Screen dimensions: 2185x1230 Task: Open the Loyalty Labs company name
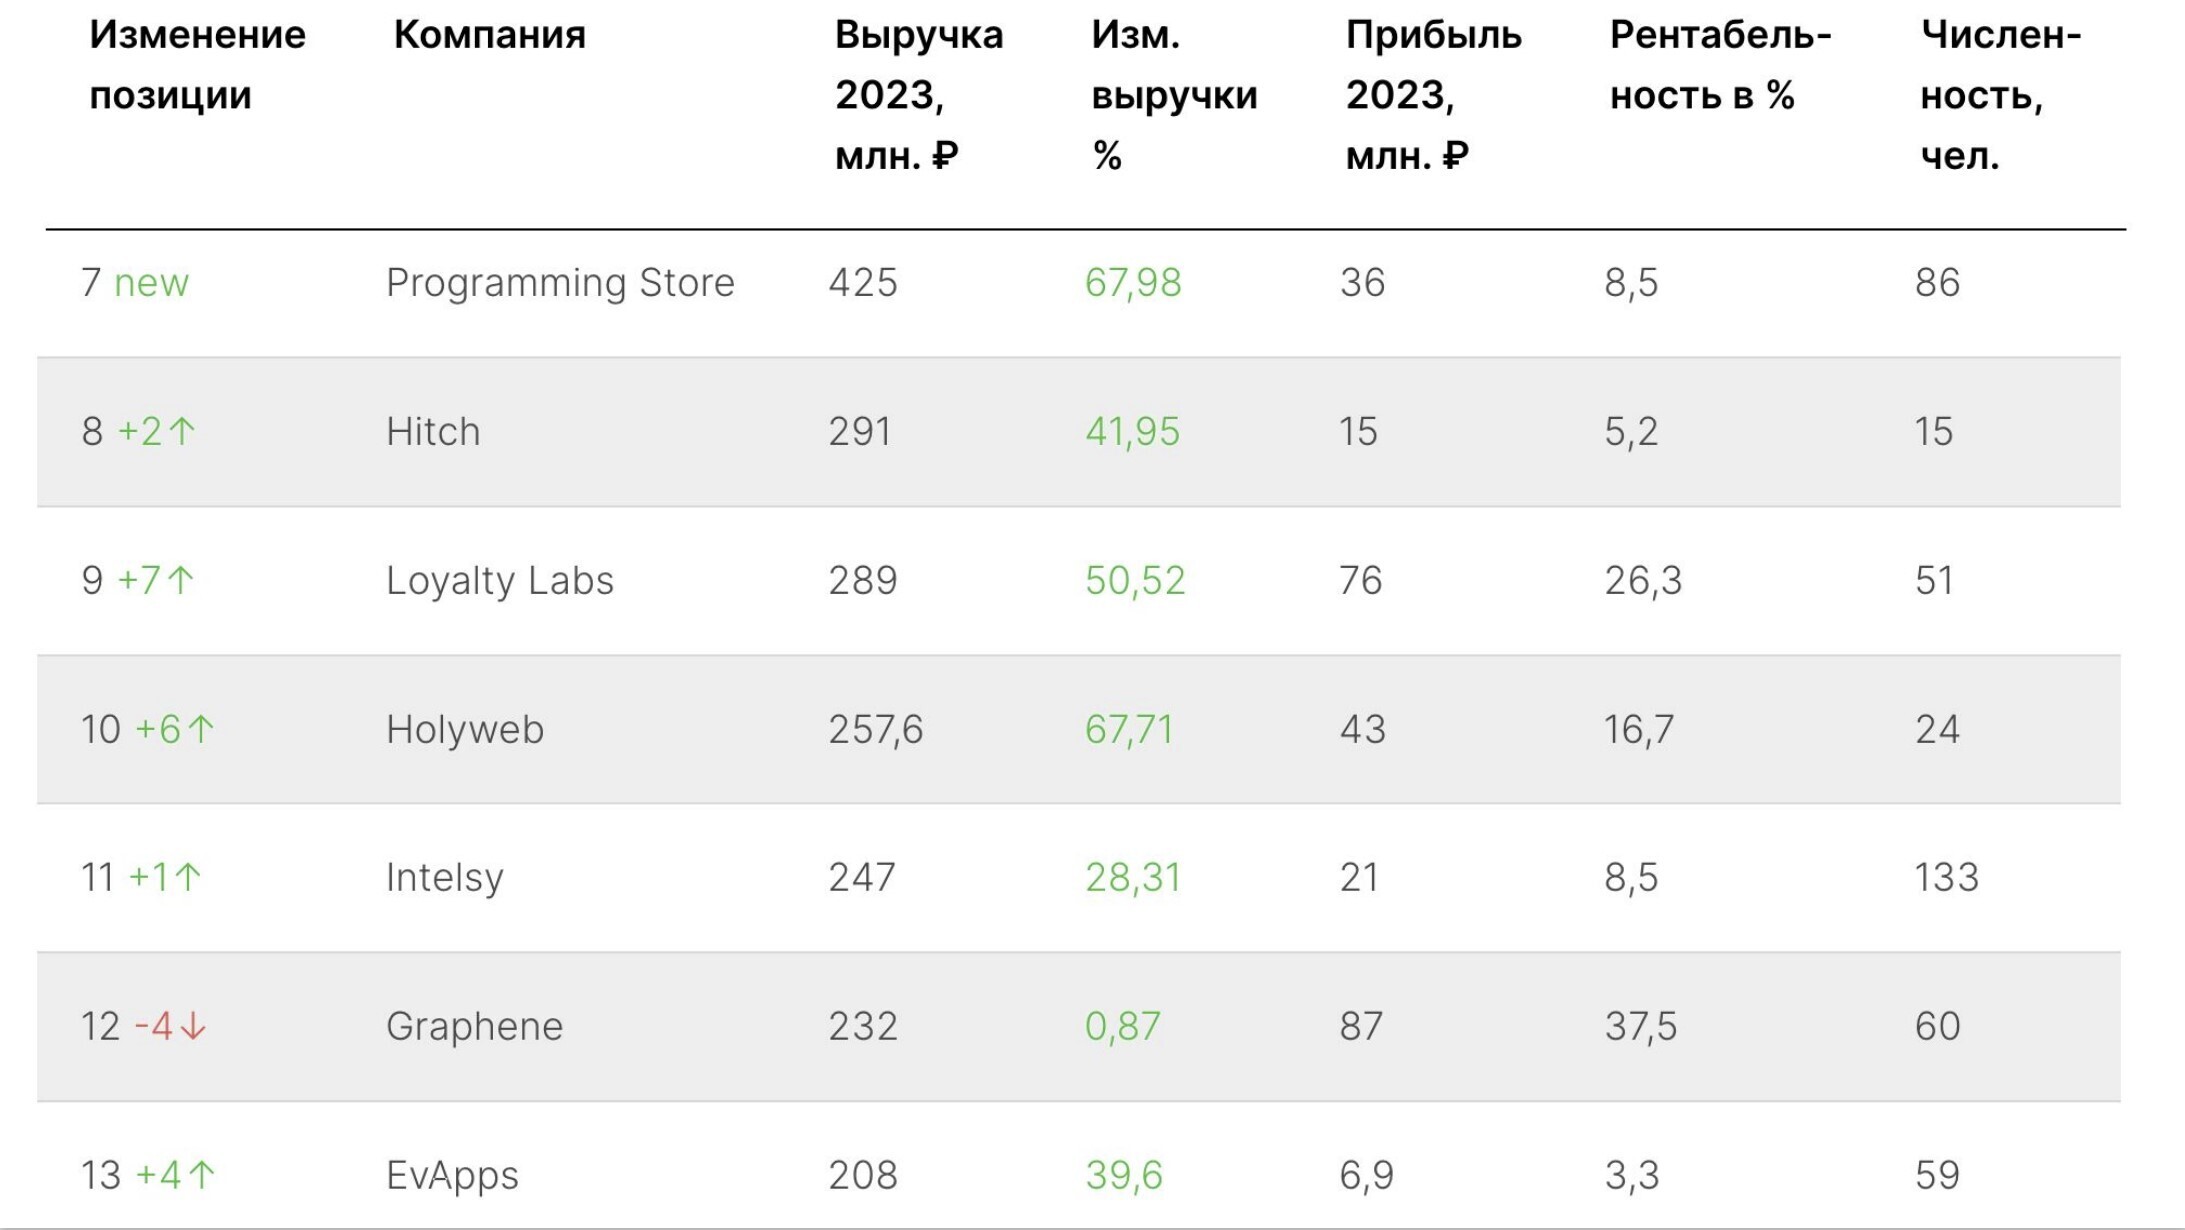coord(499,580)
